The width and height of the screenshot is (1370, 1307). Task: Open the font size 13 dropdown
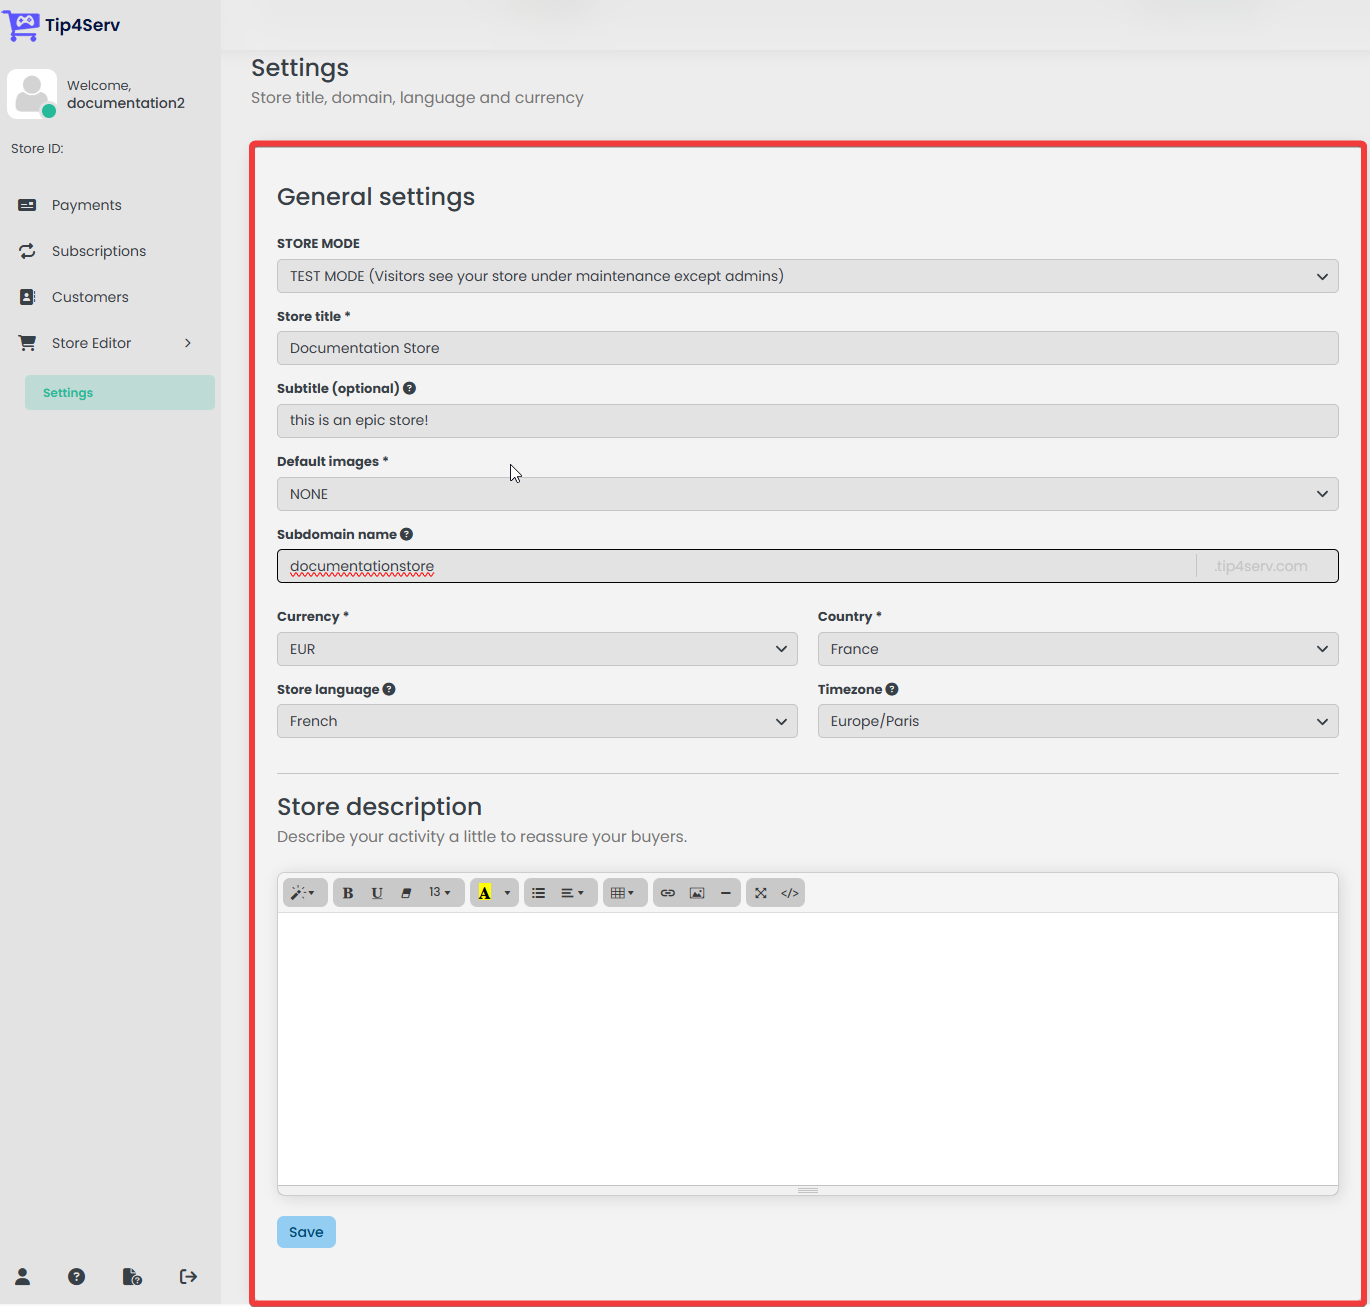click(441, 893)
